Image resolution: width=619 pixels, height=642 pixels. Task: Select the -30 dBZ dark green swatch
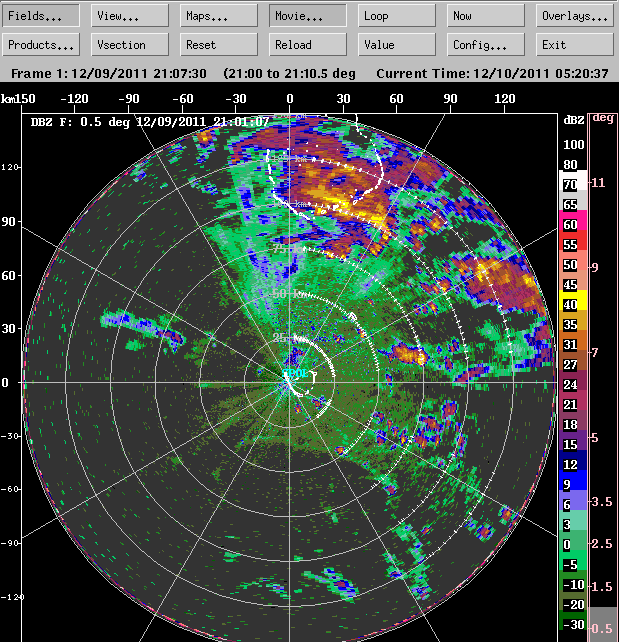point(573,620)
